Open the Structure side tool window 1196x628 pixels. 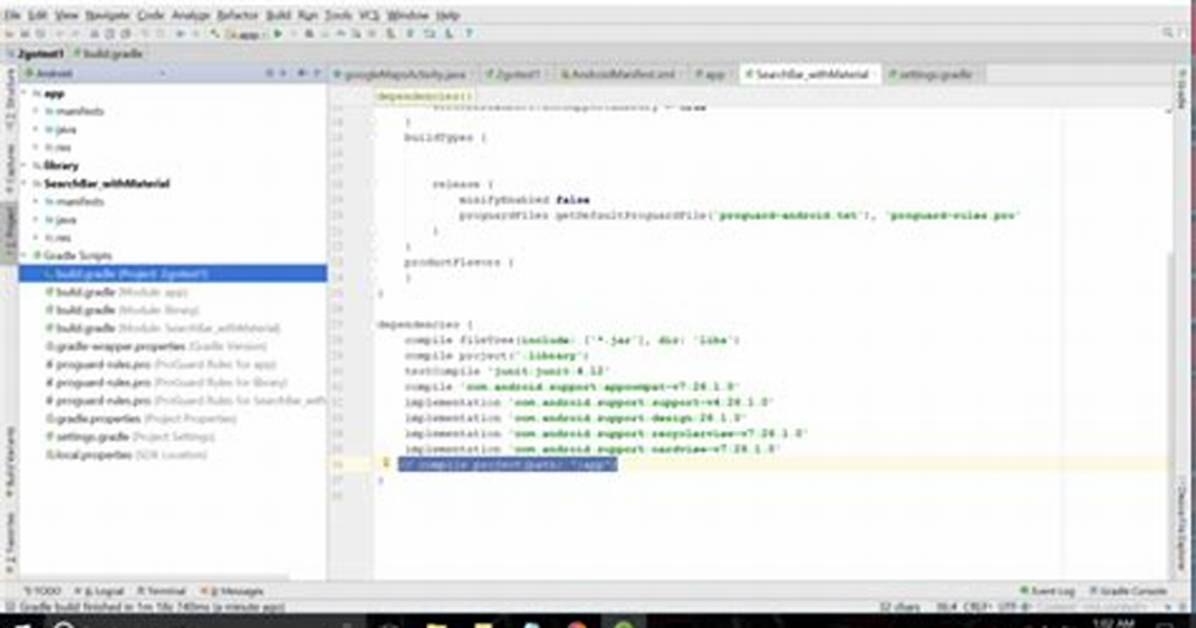pos(10,98)
